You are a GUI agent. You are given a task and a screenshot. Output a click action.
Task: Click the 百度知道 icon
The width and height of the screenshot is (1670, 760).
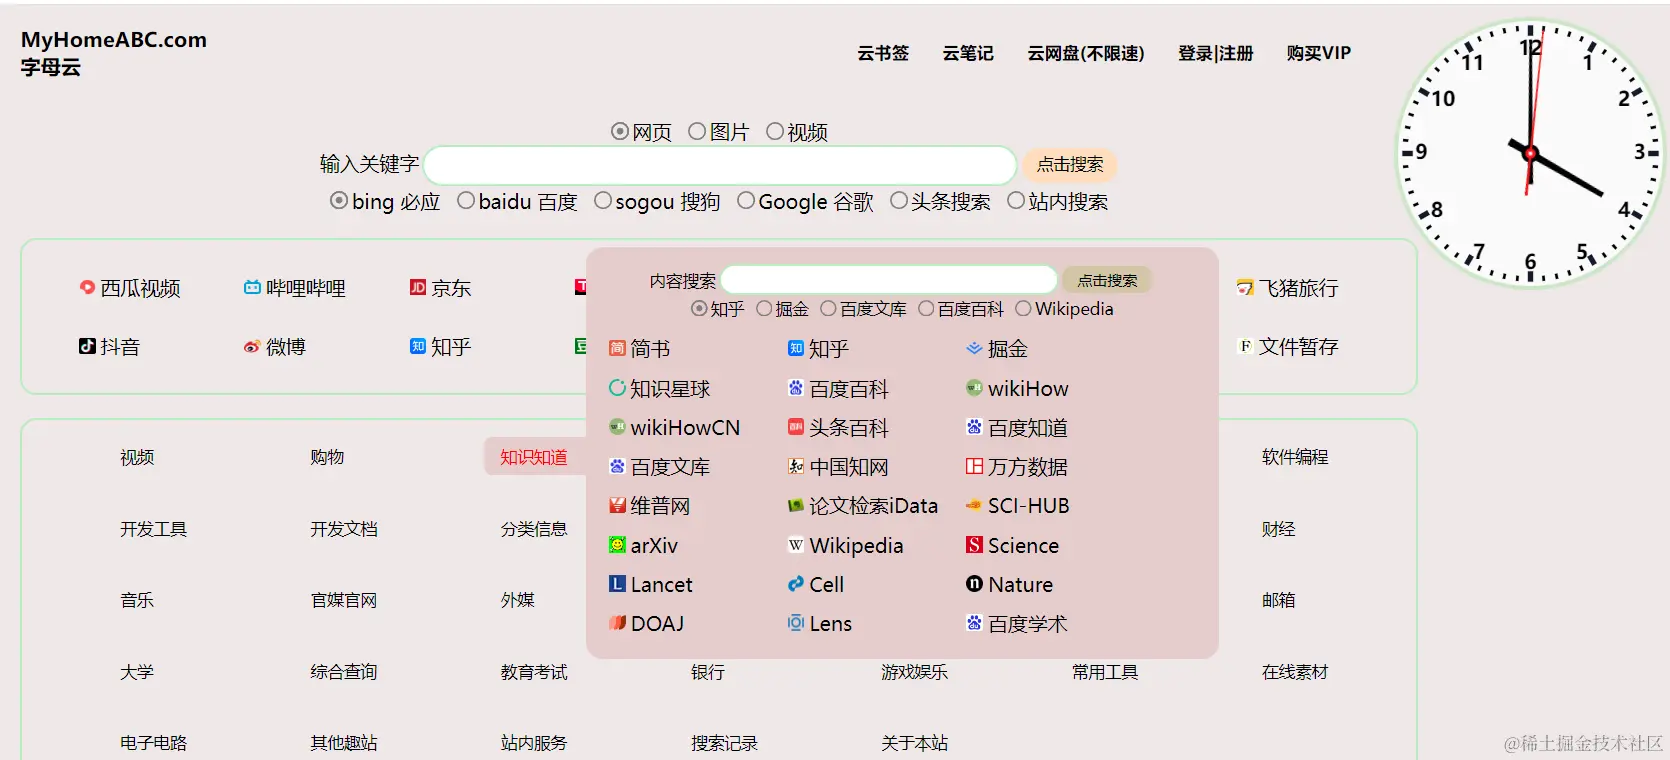coord(974,427)
